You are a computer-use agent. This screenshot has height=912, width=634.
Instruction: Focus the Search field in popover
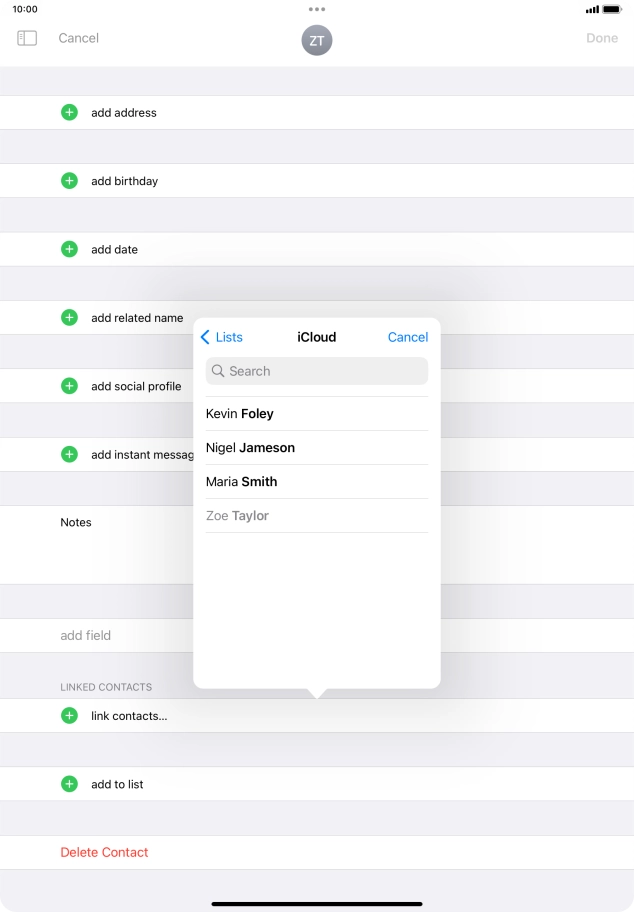tap(316, 371)
